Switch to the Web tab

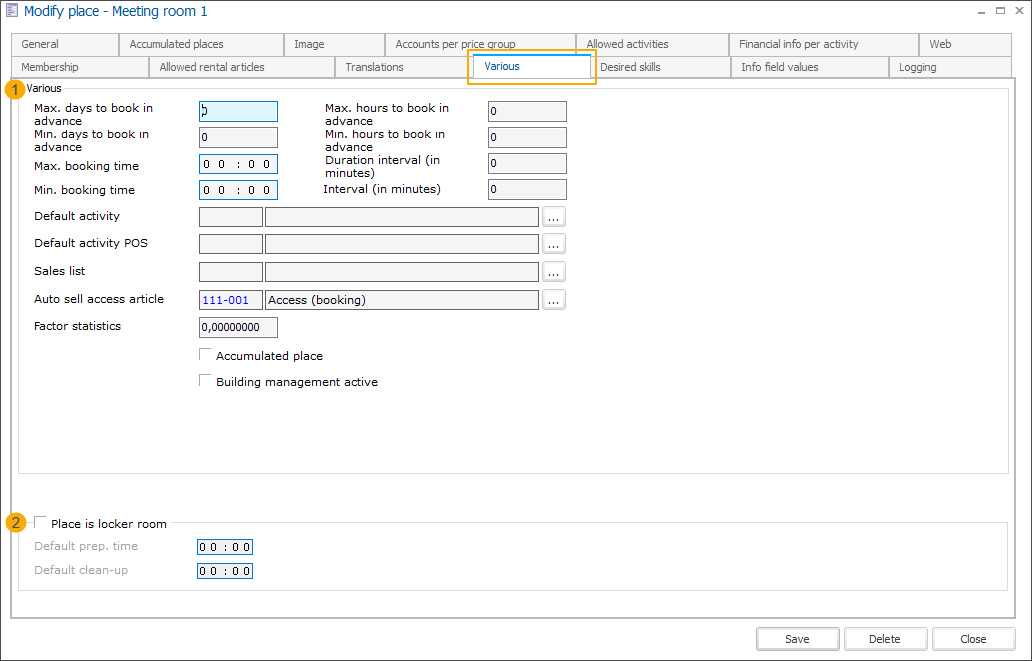click(x=939, y=44)
